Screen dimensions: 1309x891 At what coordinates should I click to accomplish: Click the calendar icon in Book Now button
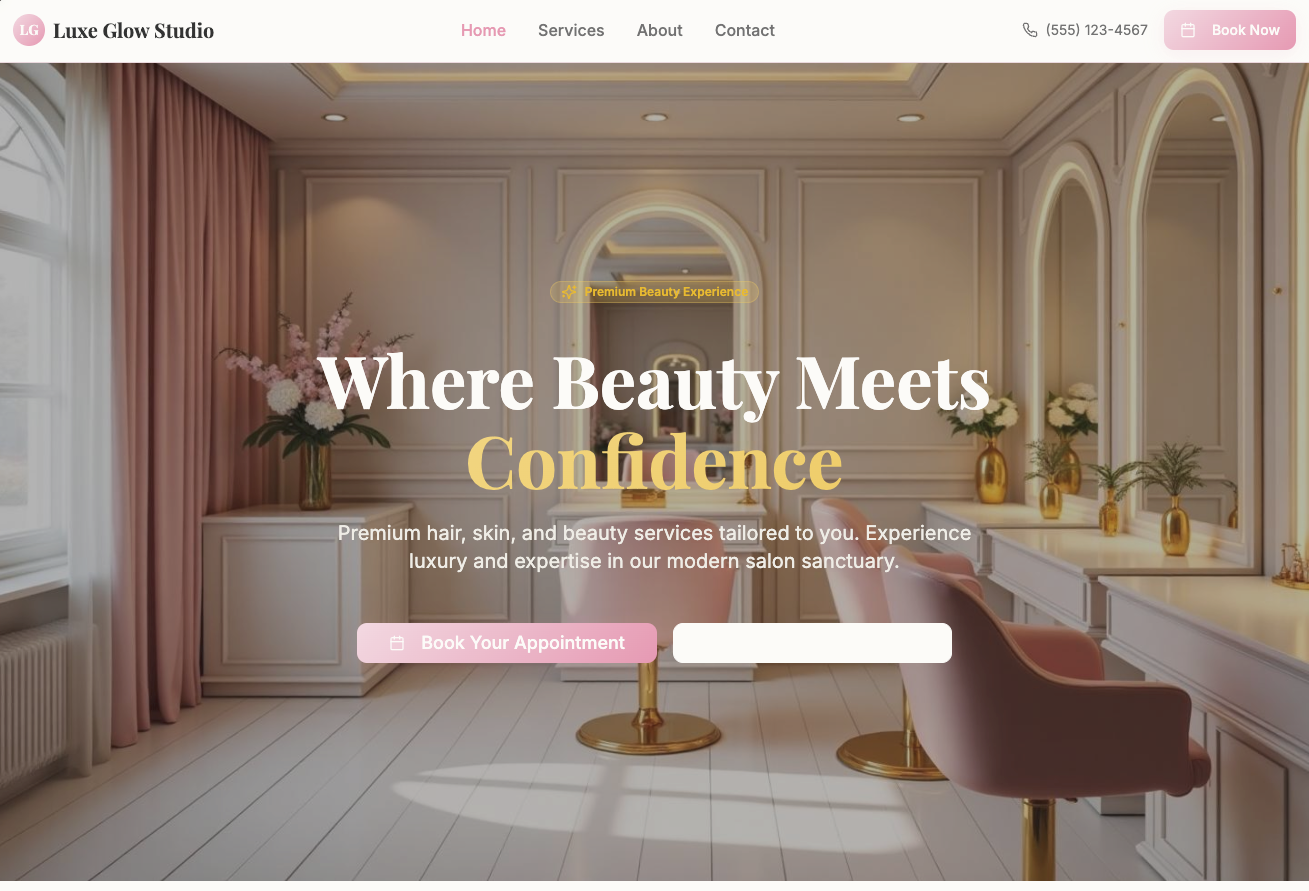coord(1188,30)
